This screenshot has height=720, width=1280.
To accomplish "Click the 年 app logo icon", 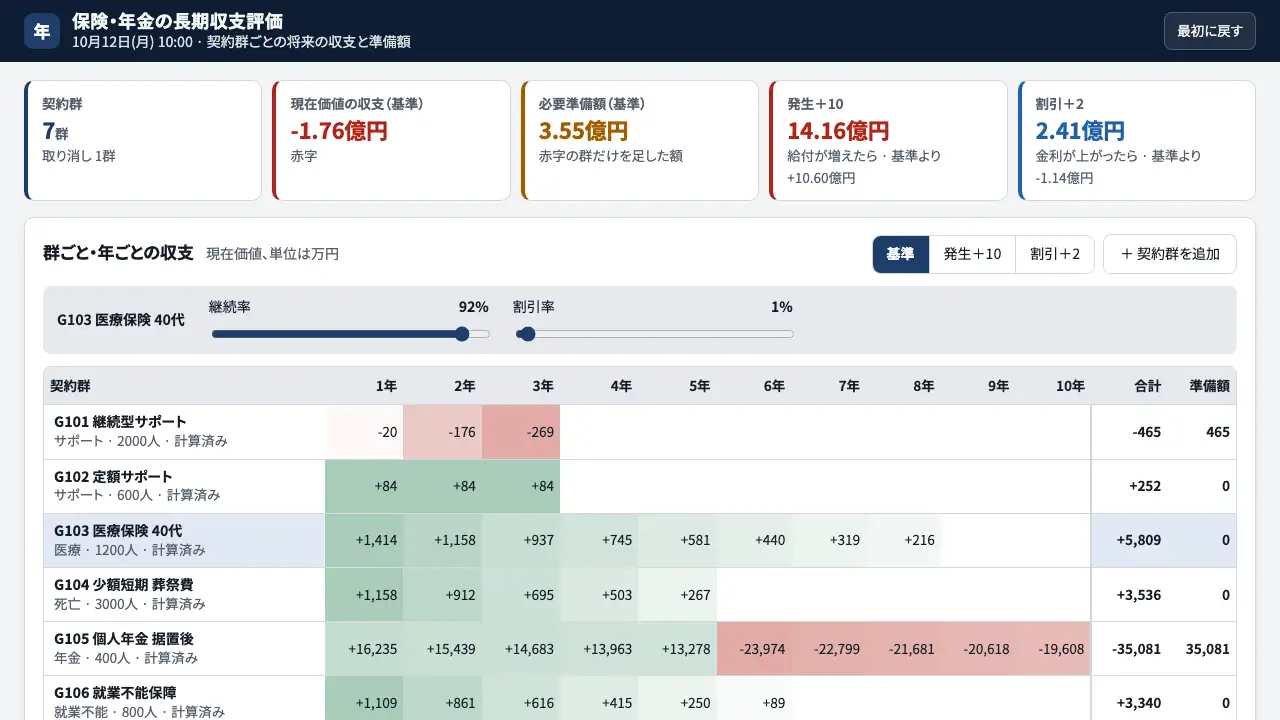I will [42, 31].
